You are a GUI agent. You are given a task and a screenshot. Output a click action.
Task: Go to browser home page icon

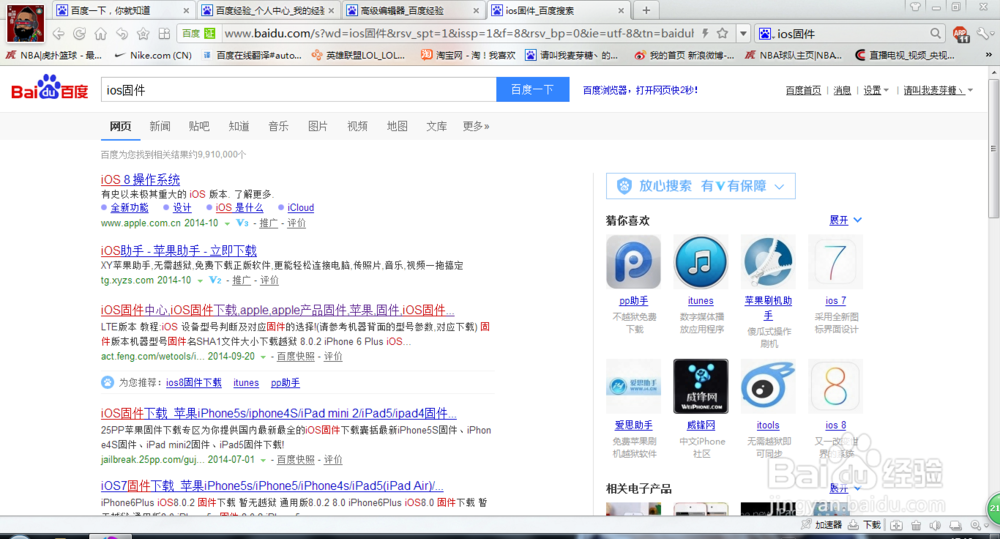[x=101, y=34]
